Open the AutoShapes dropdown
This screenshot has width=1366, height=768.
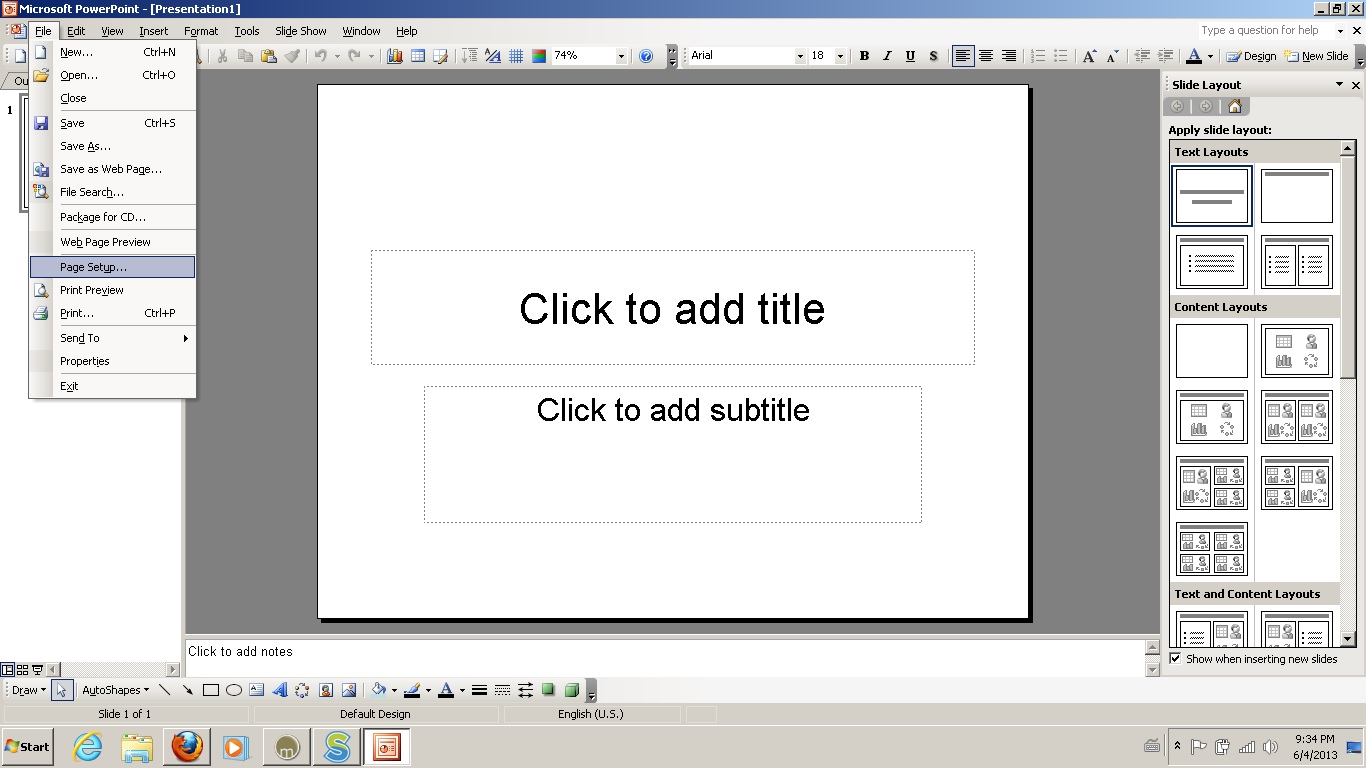(x=115, y=690)
